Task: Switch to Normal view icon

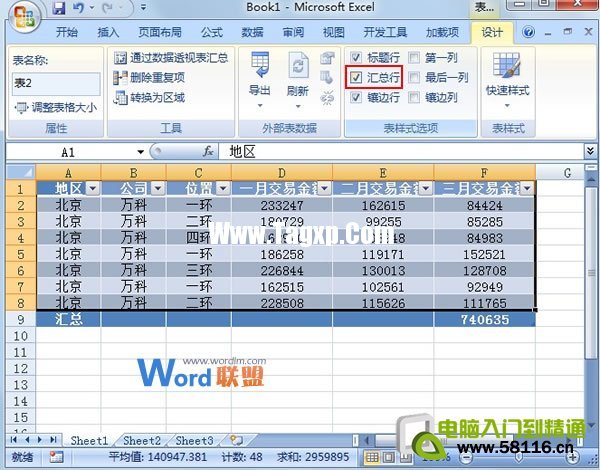Action: [x=372, y=457]
